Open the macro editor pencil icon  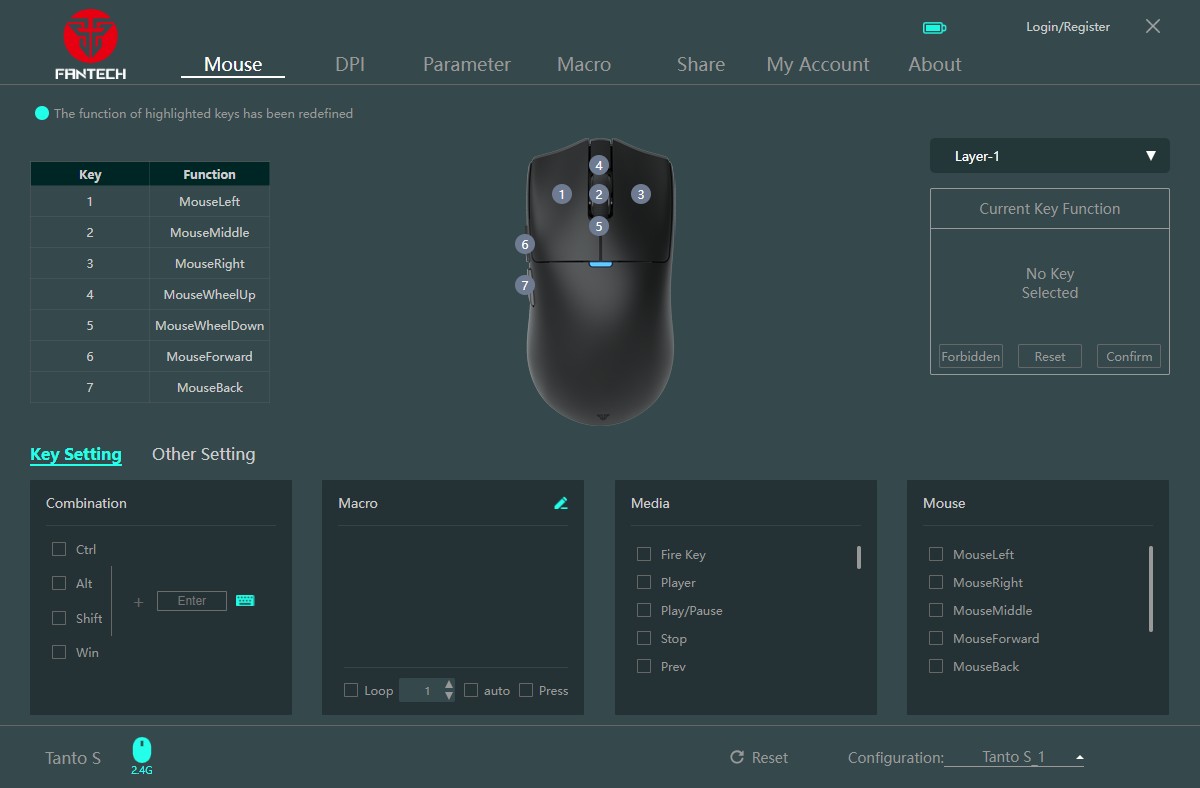click(x=561, y=503)
